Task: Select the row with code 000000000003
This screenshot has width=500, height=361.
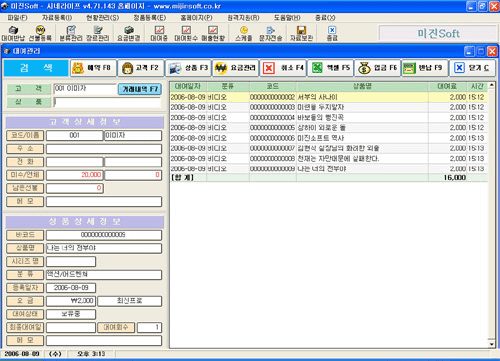Action: [329, 107]
